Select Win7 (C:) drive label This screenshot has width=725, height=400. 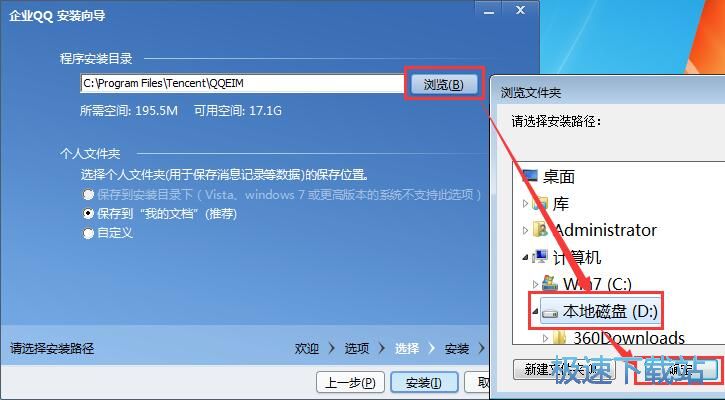pos(597,284)
